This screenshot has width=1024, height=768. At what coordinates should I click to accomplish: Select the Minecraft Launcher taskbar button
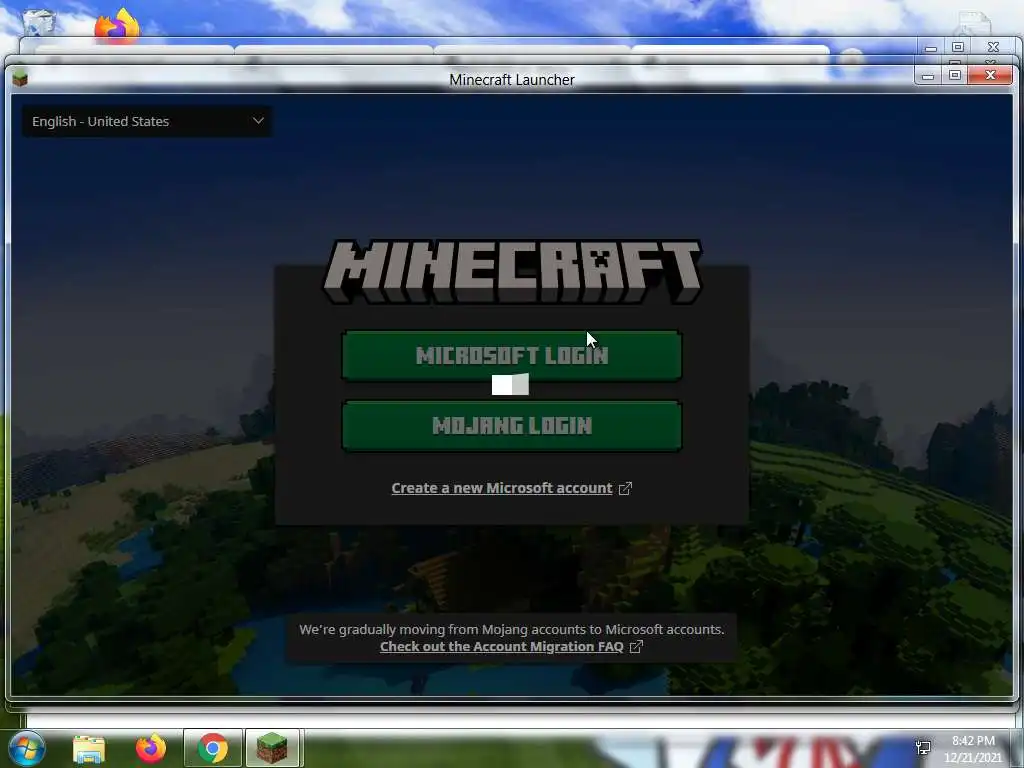272,748
